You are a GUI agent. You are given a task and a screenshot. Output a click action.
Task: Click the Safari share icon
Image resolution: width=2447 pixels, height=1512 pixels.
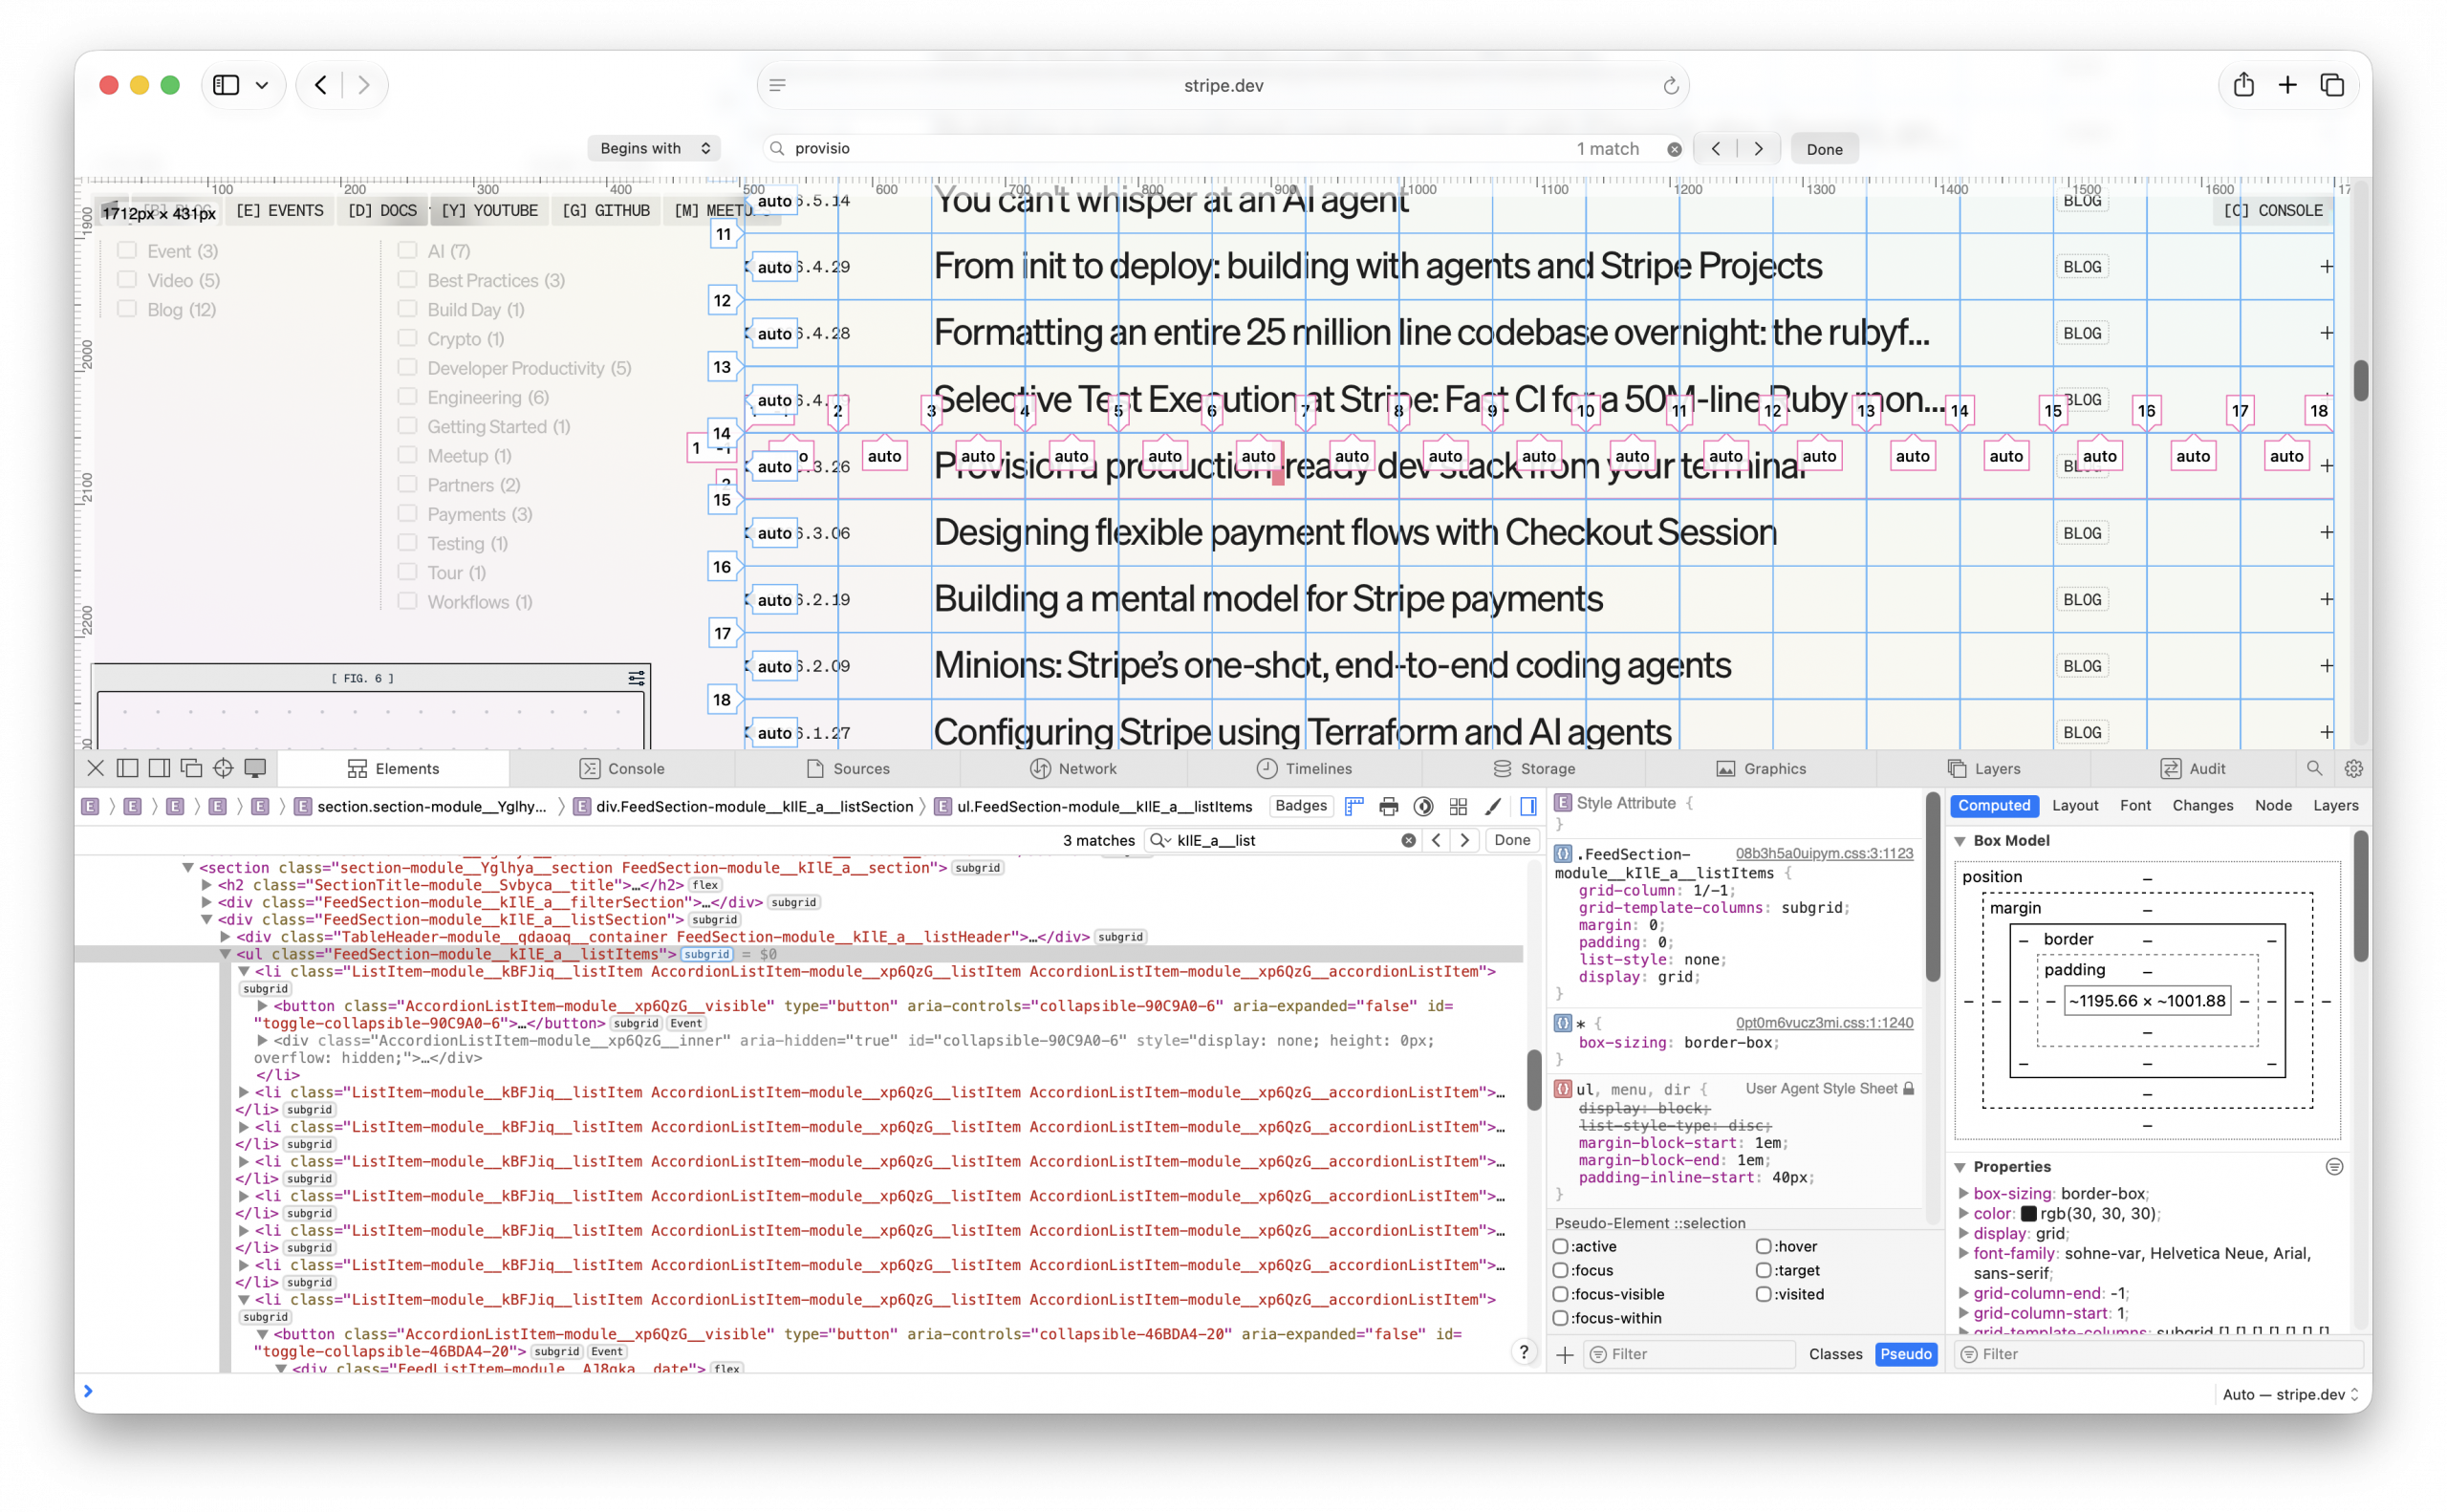click(x=2244, y=85)
